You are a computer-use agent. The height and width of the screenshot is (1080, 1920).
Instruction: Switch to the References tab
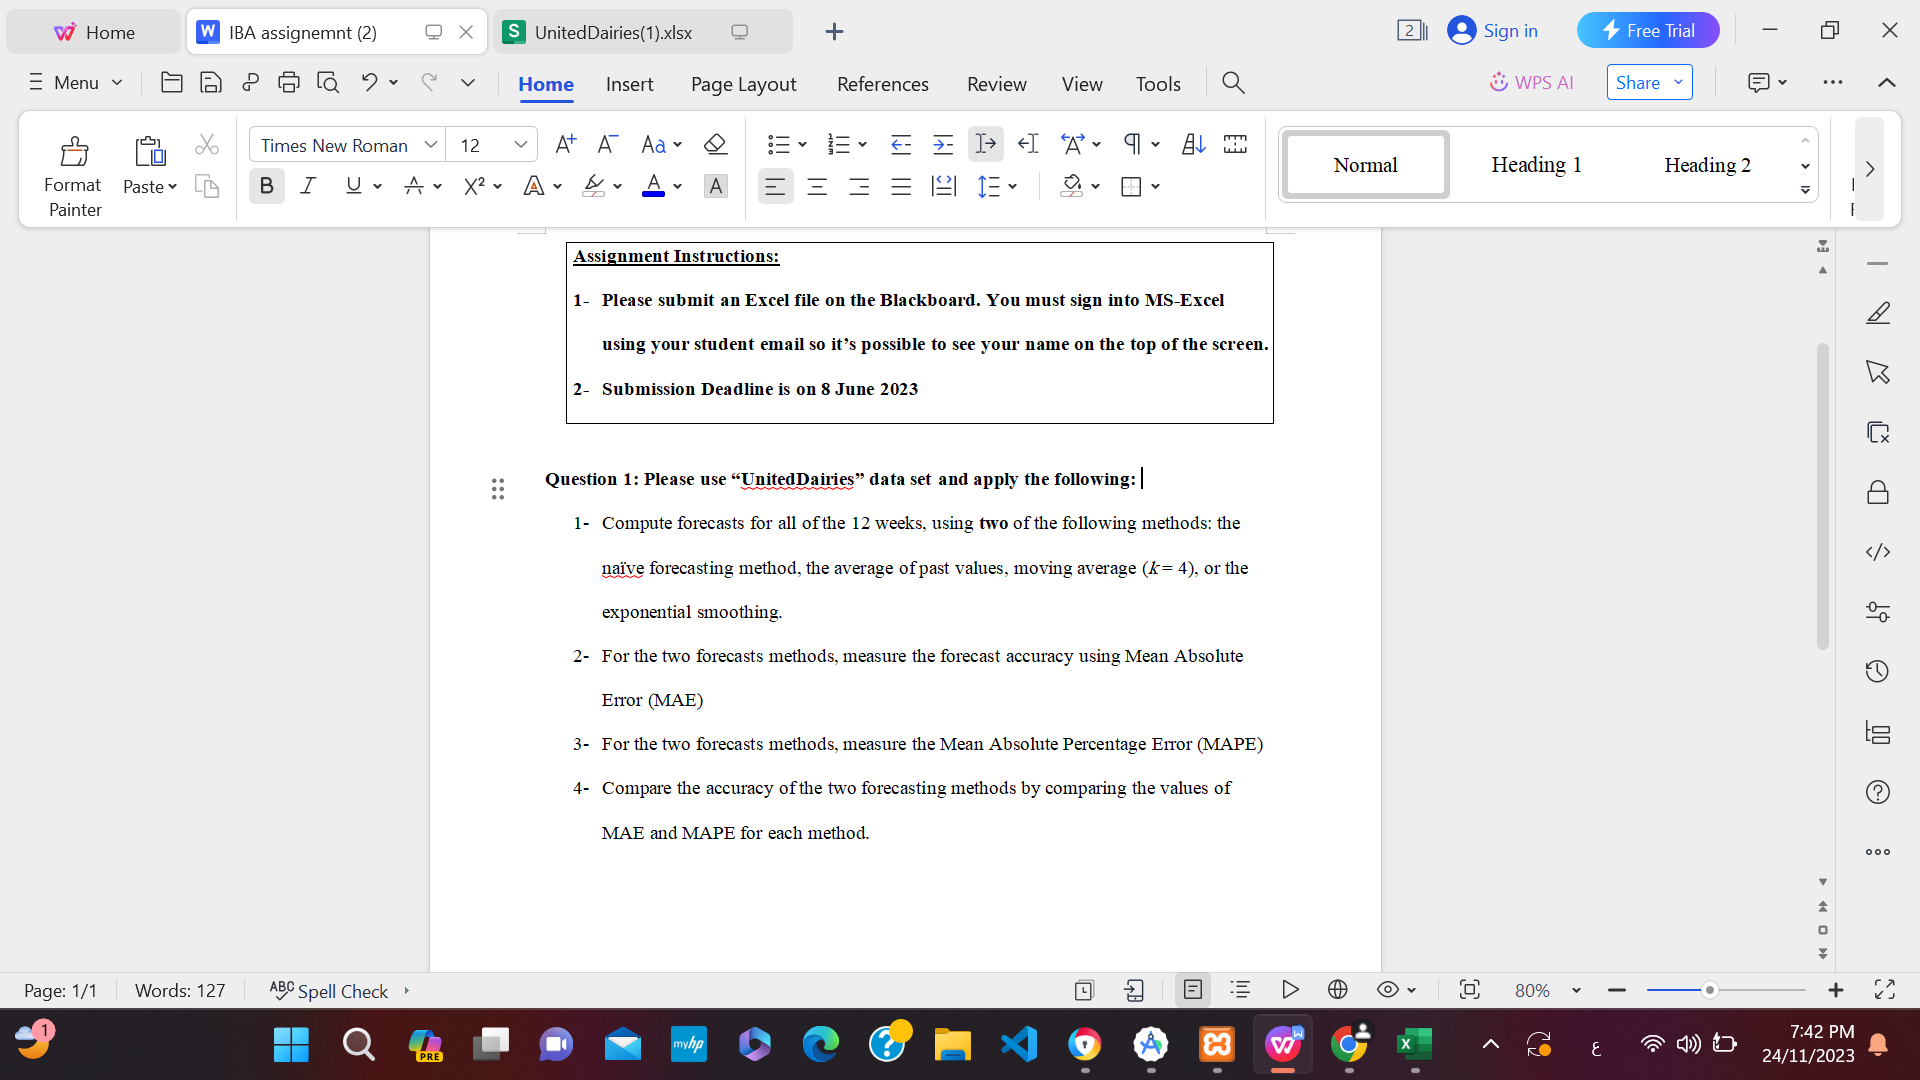click(x=882, y=83)
